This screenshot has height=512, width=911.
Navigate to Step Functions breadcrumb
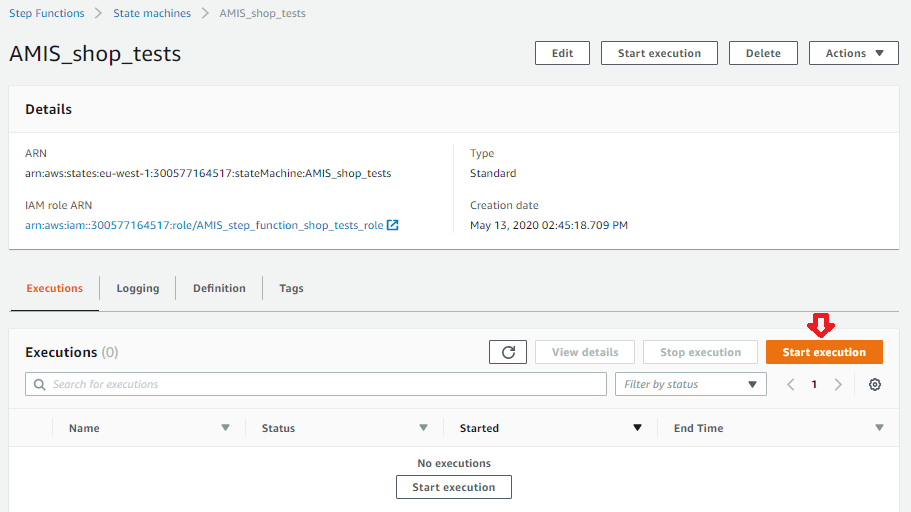pos(46,13)
